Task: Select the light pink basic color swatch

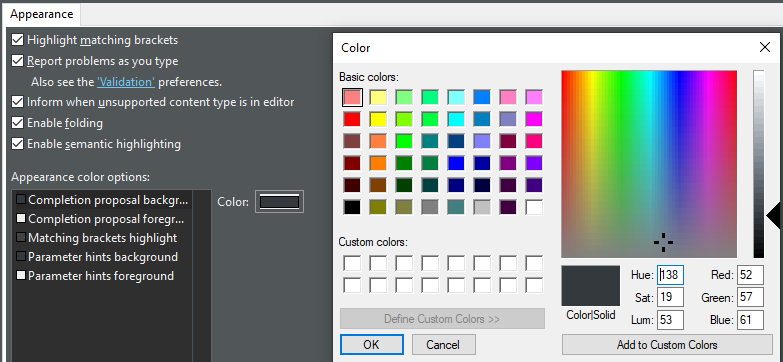Action: pyautogui.click(x=508, y=97)
